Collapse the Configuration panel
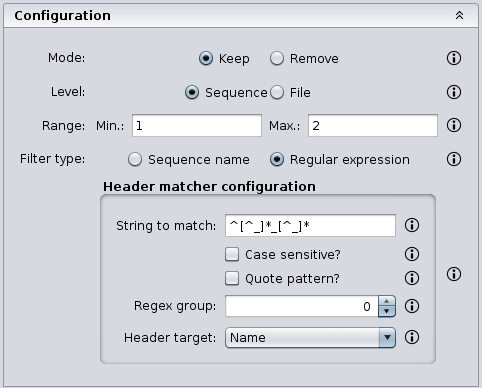Screen dimensions: 482x388 (x=459, y=15)
